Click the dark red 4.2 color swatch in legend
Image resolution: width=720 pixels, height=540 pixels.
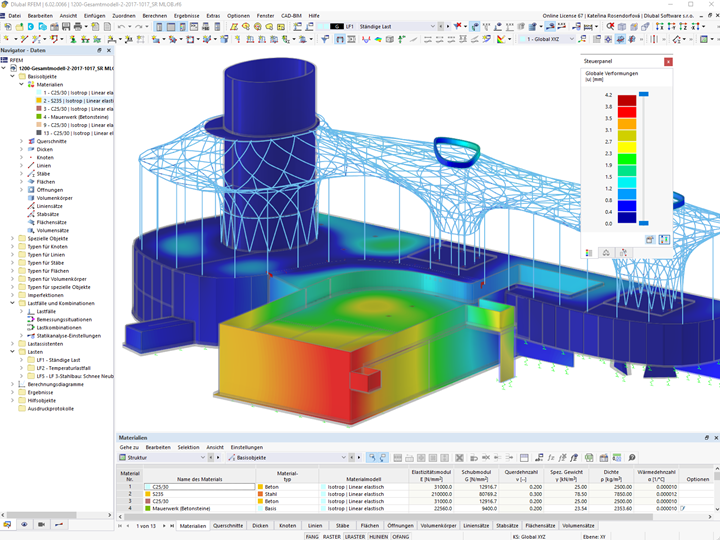(627, 101)
